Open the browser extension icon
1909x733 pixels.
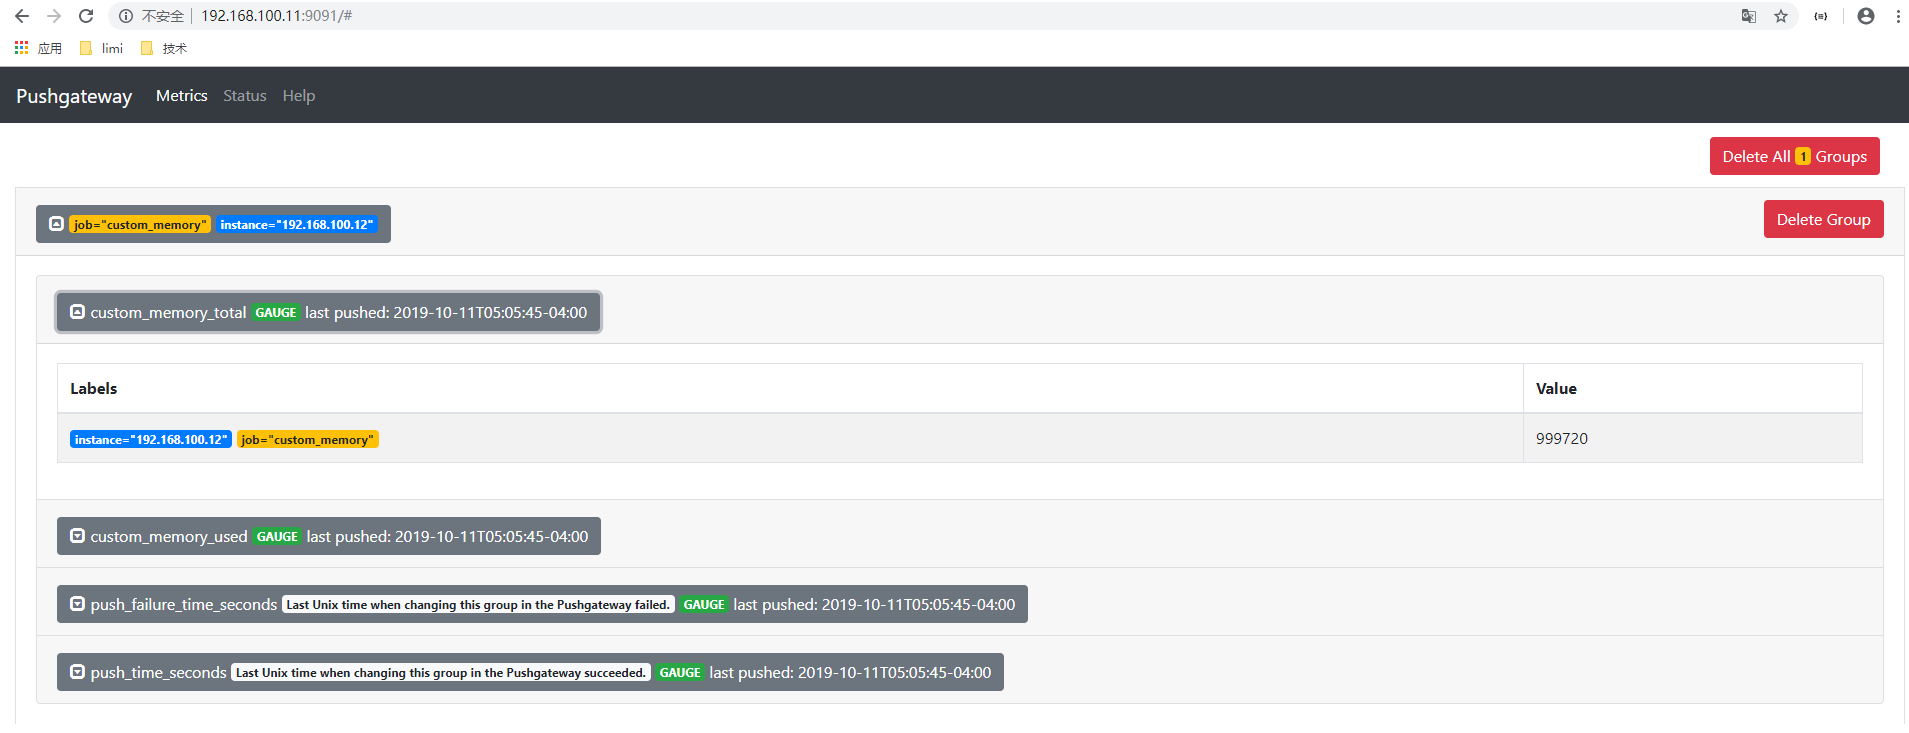coord(1821,16)
